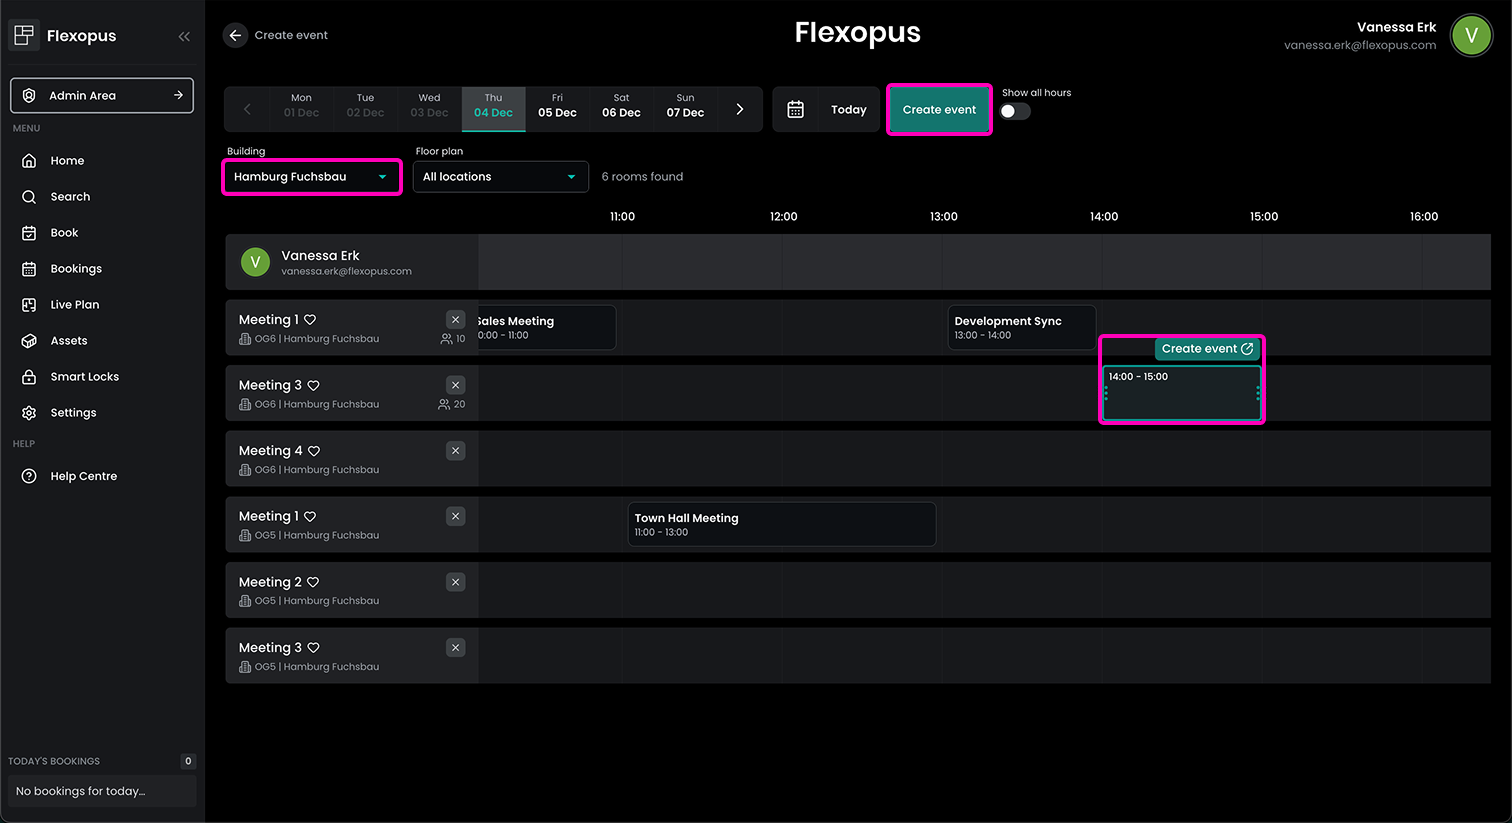This screenshot has width=1512, height=823.
Task: Favorite Meeting 3 OG6 with heart icon
Action: tap(314, 386)
